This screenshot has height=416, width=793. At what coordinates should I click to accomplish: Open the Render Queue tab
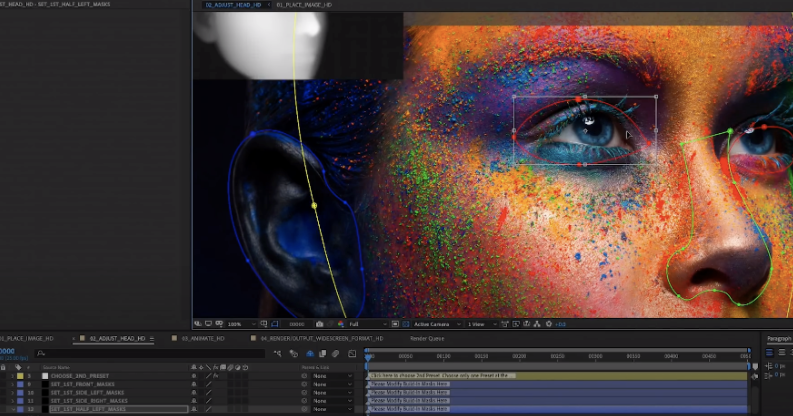pos(426,339)
